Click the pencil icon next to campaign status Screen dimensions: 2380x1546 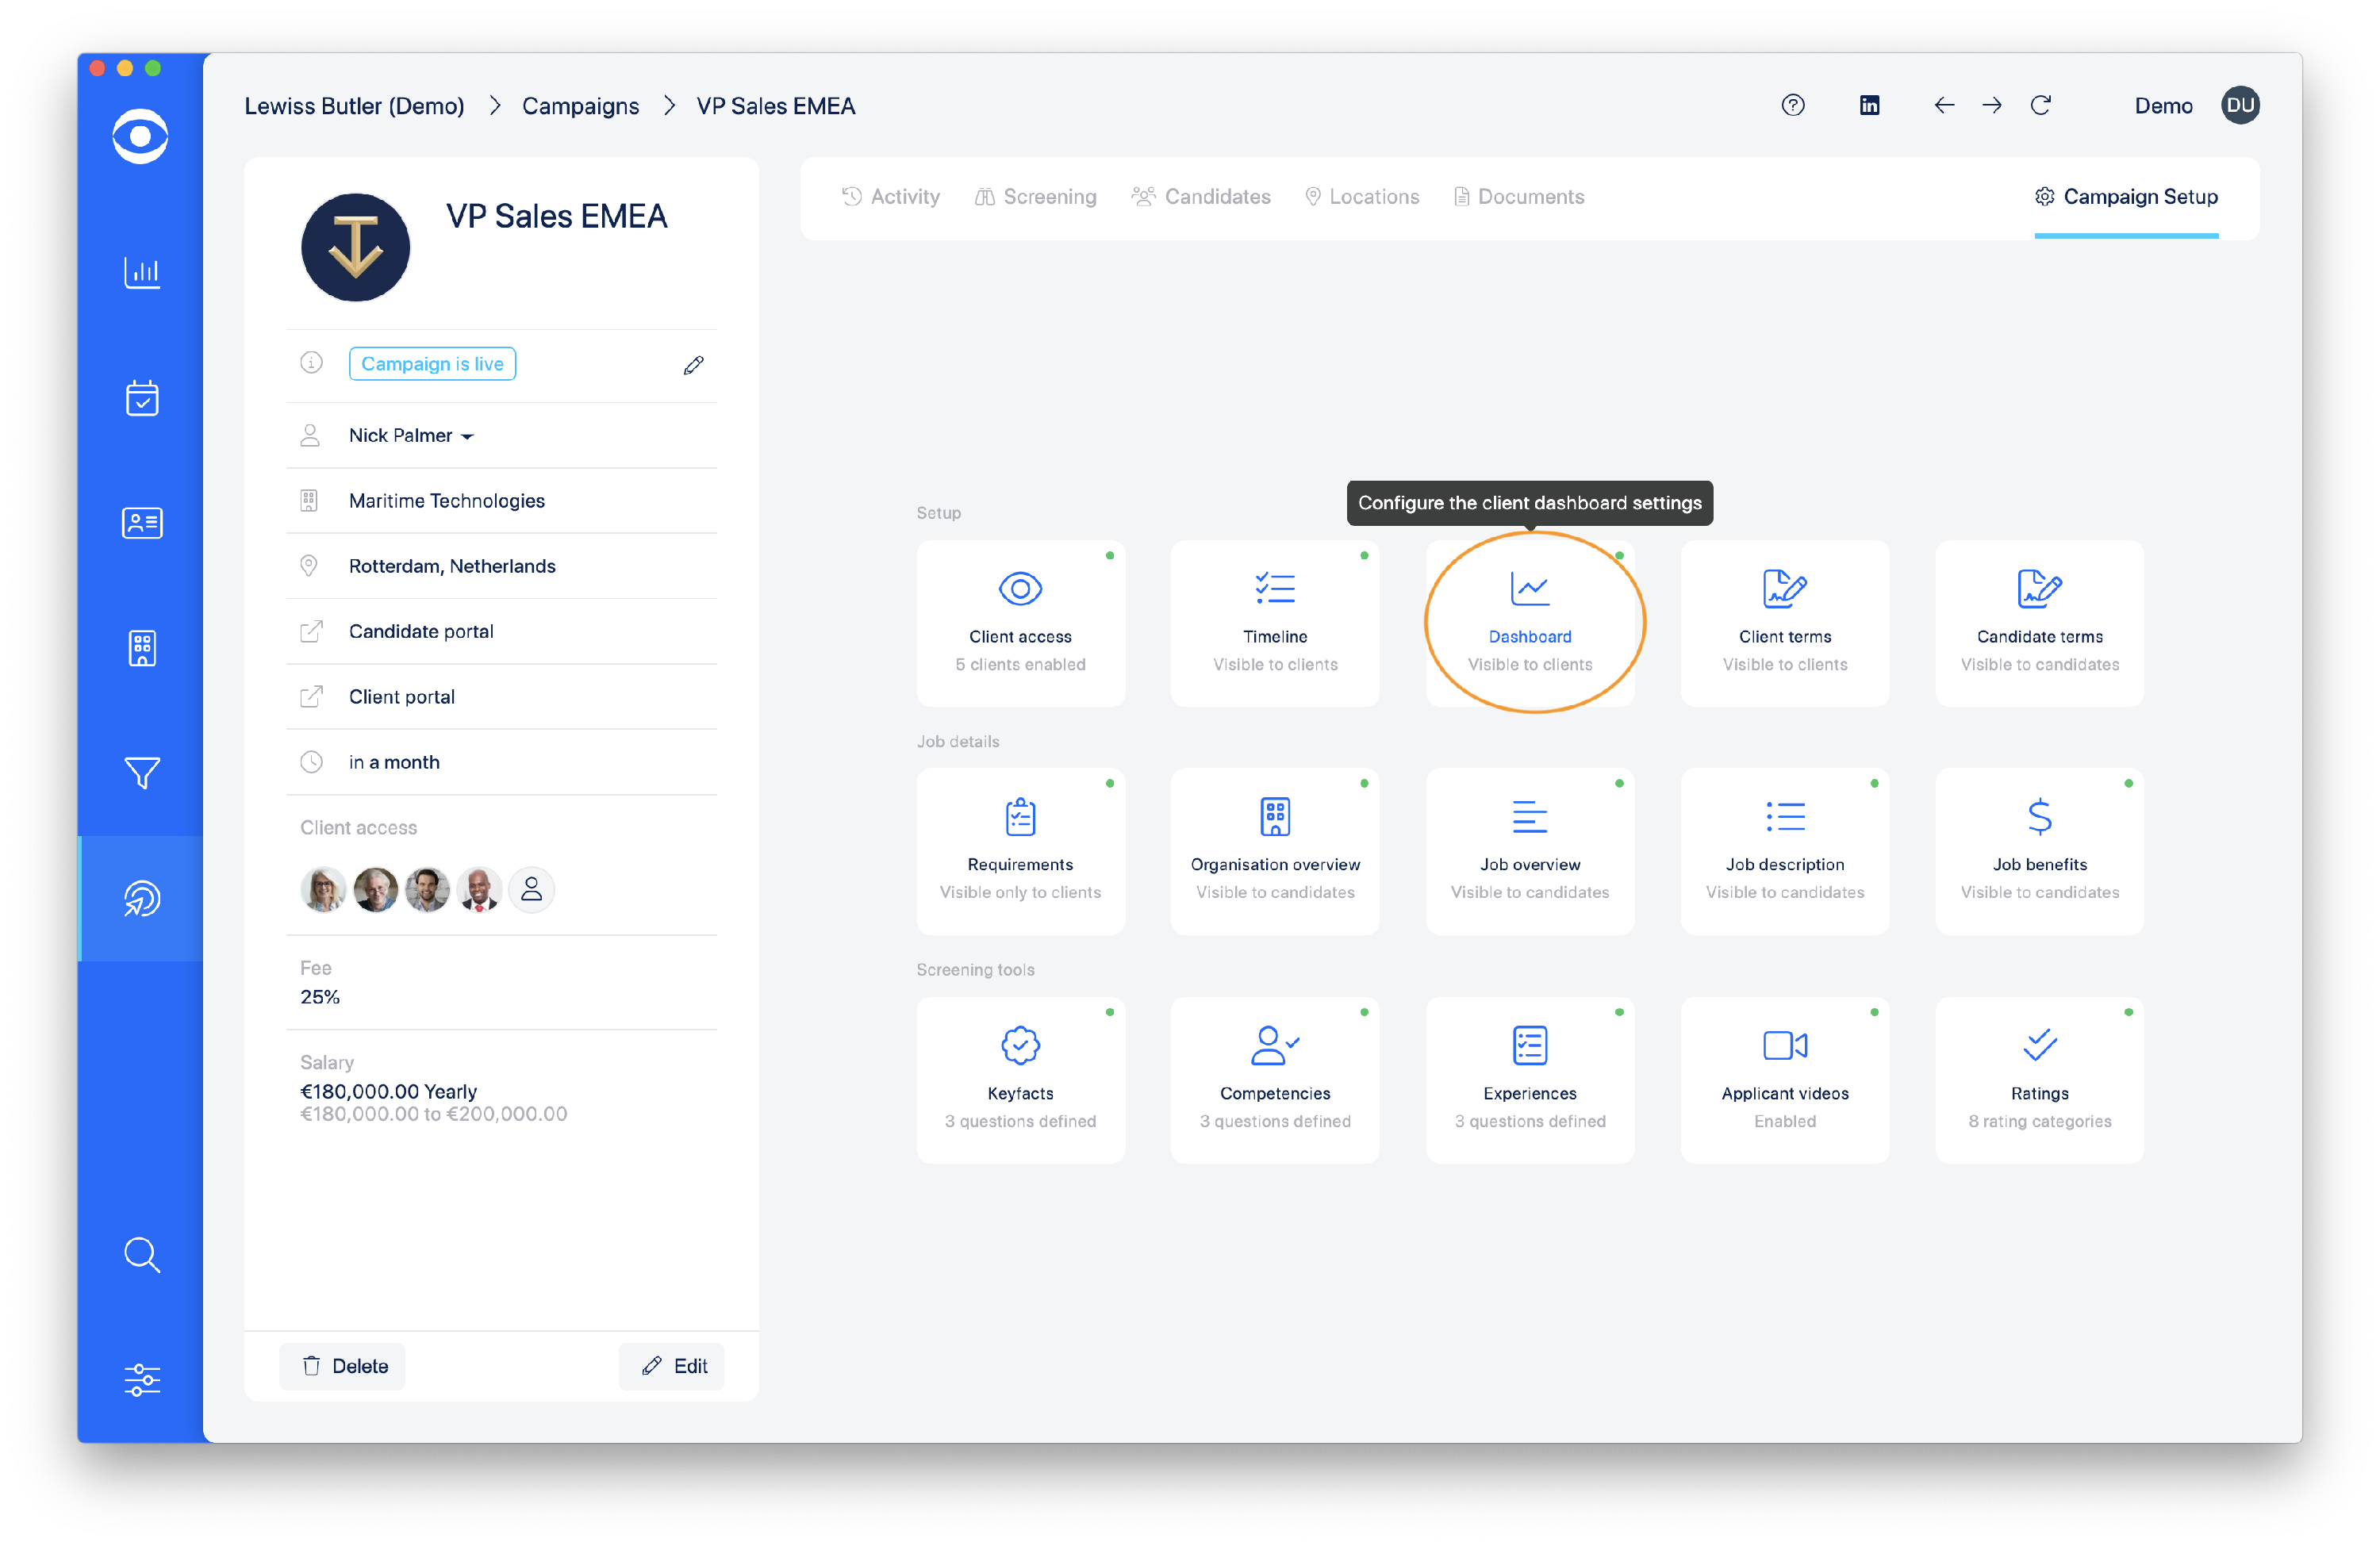tap(693, 364)
